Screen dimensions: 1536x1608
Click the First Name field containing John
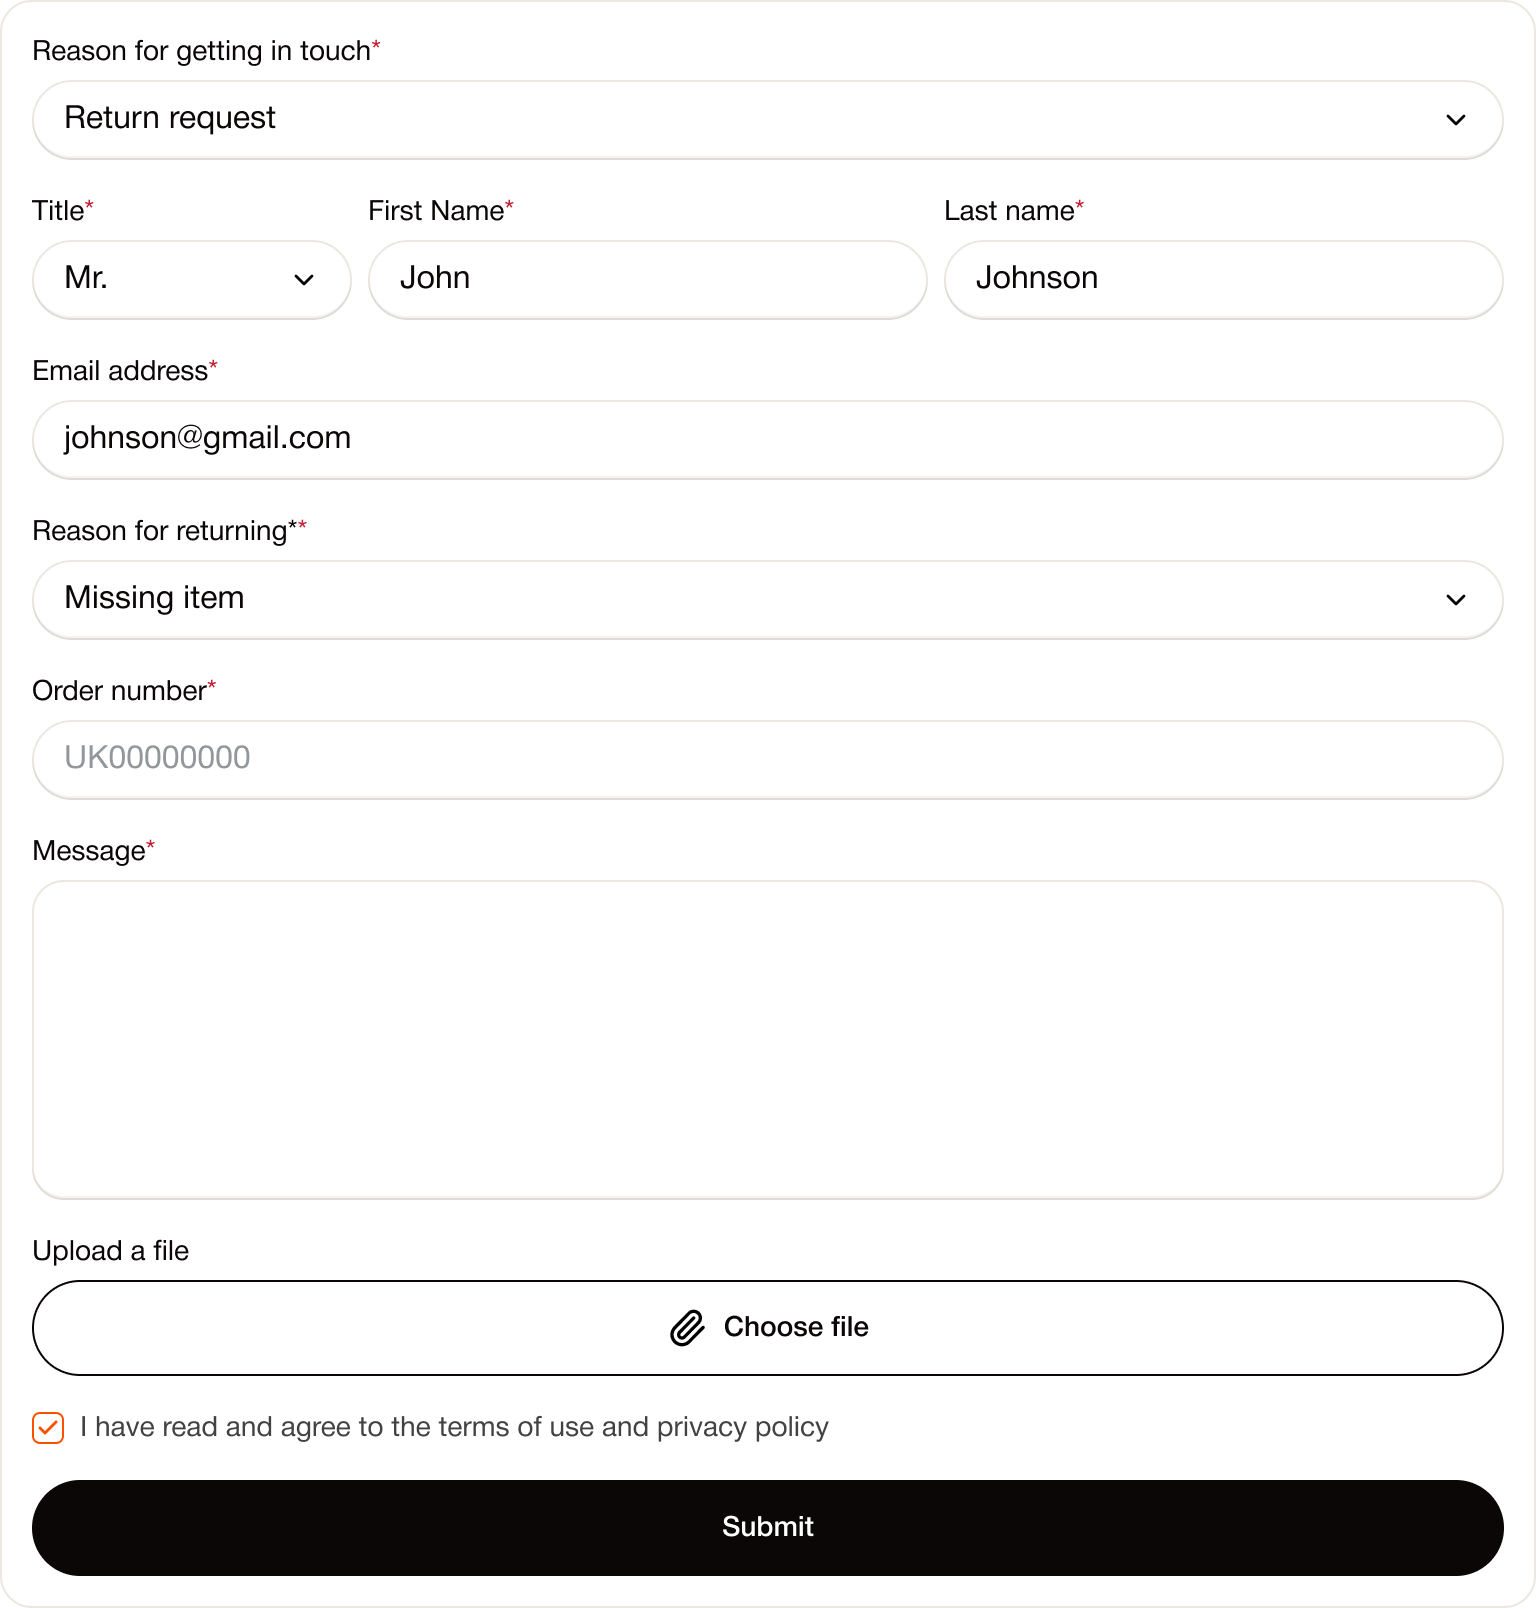(646, 280)
